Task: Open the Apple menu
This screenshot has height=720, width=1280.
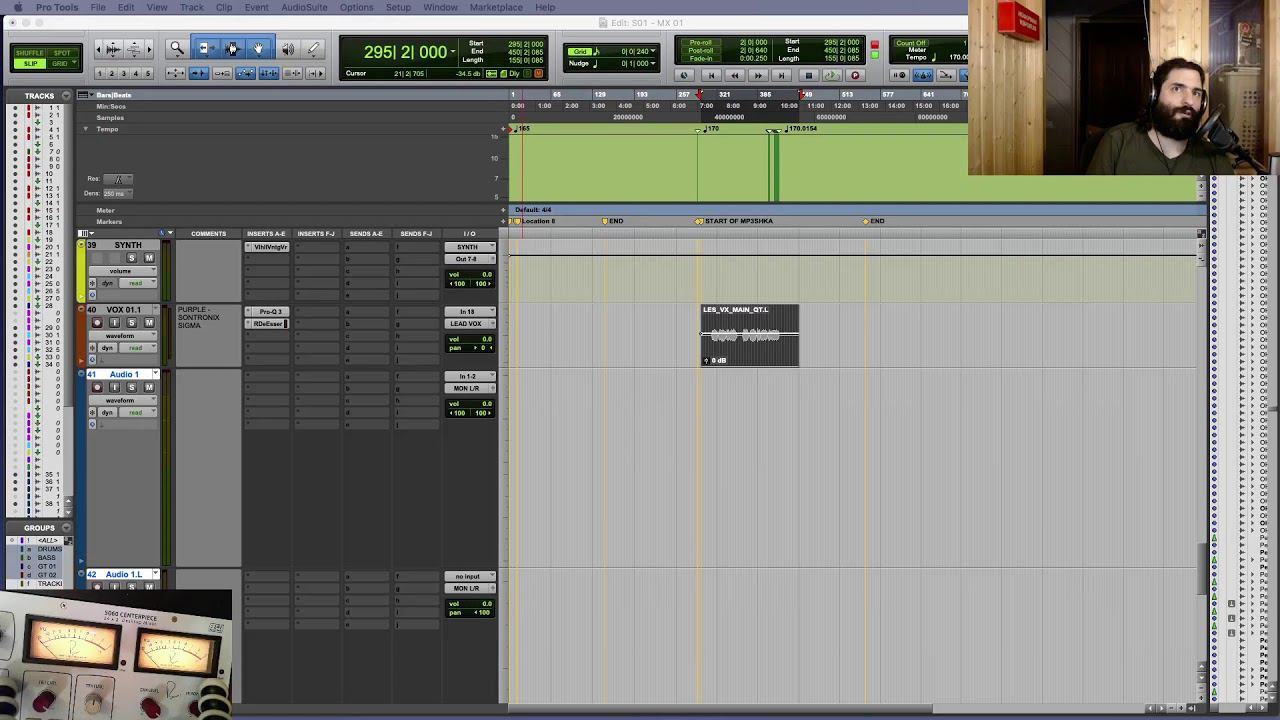Action: tap(17, 7)
